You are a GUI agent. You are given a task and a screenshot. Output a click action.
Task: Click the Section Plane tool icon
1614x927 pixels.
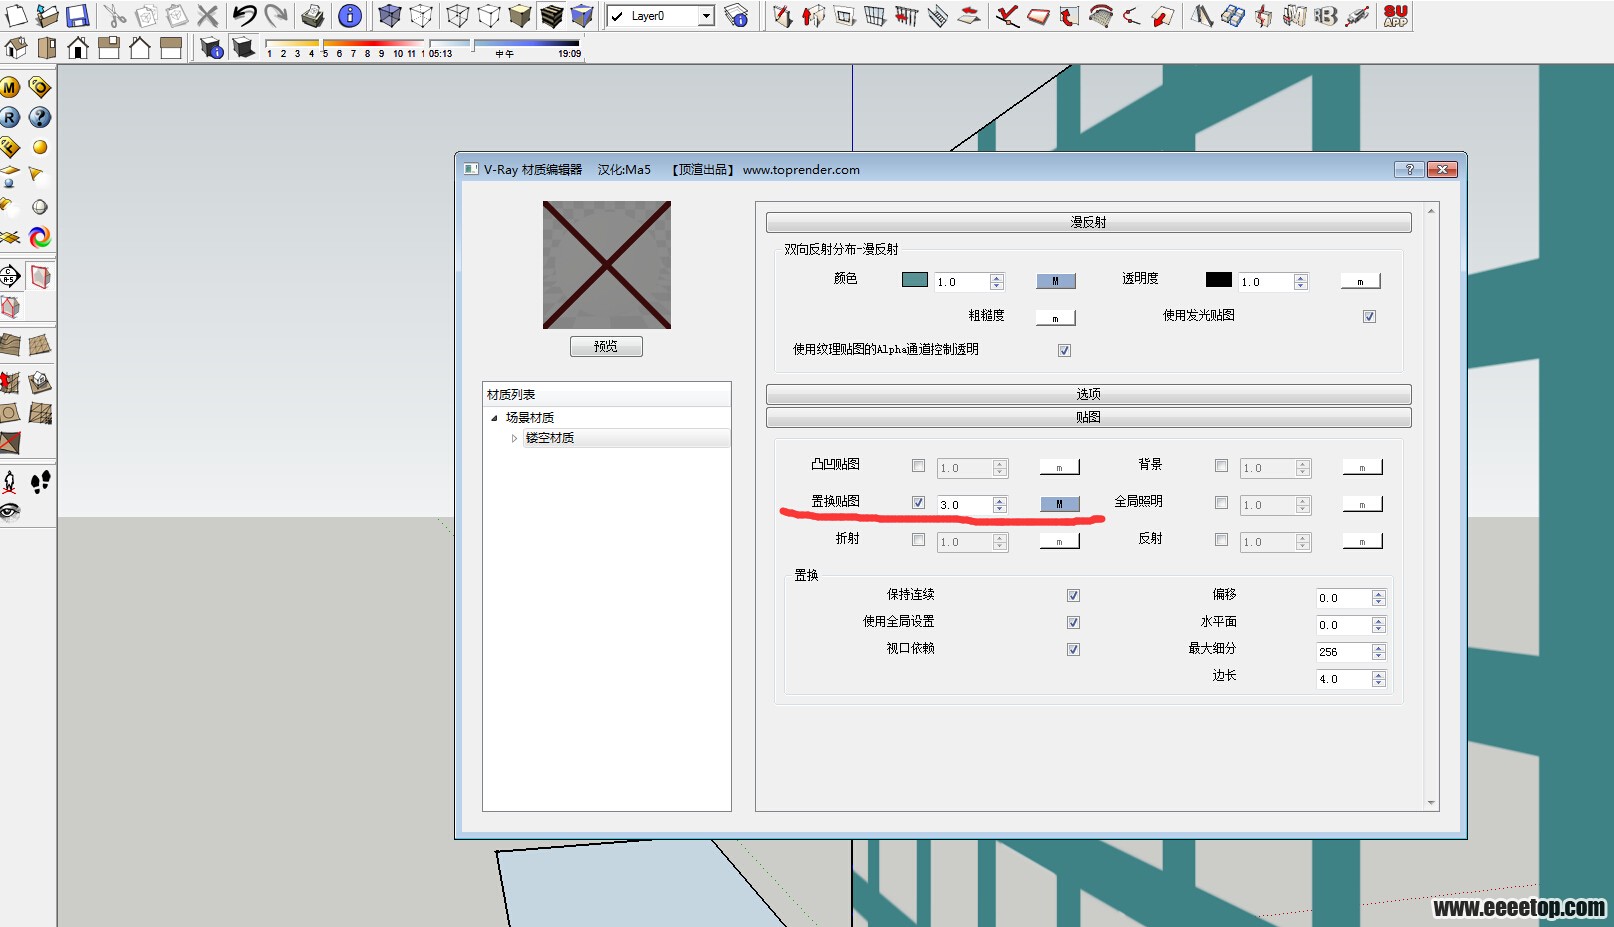coord(10,276)
